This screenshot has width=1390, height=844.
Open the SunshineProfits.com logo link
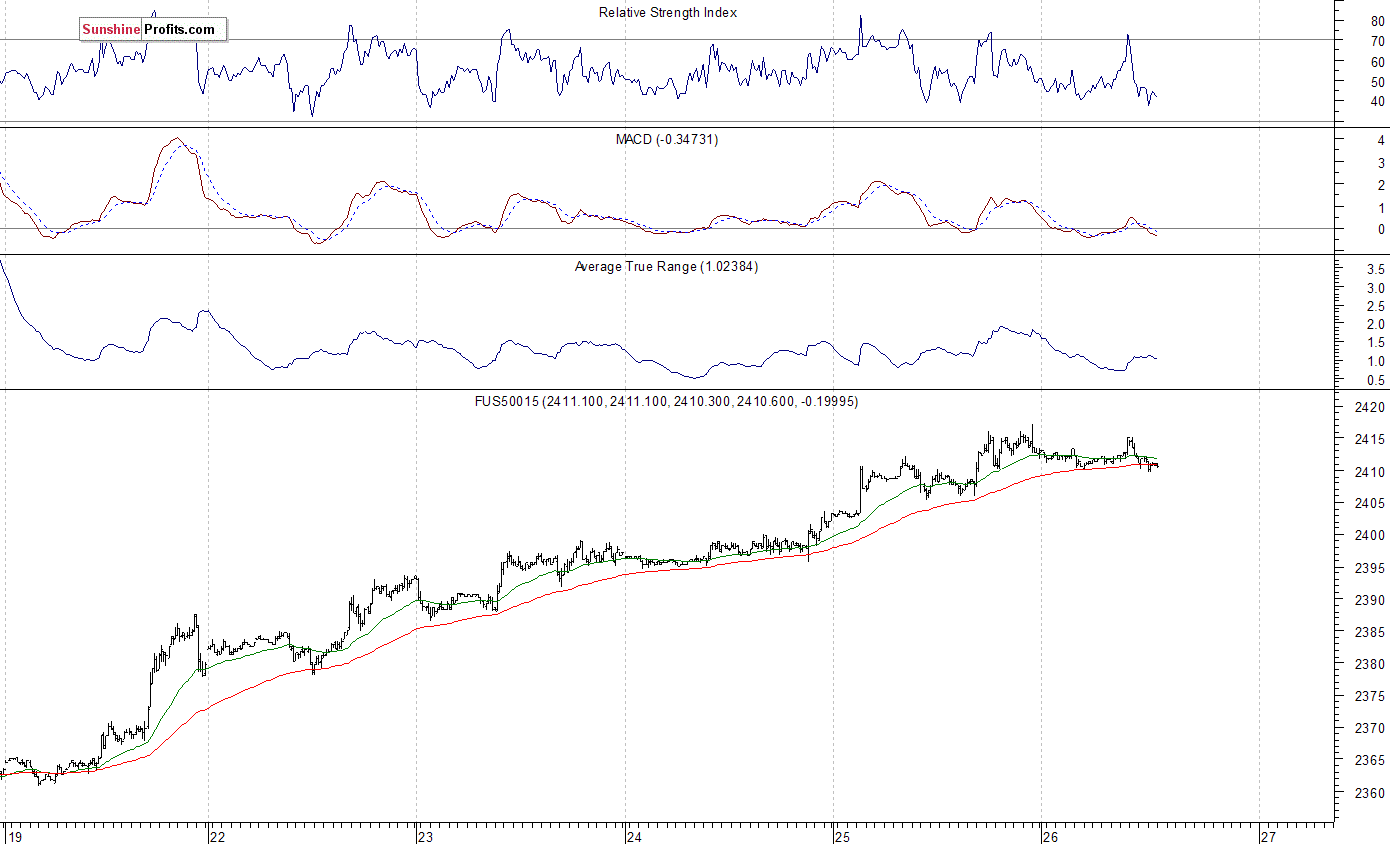(153, 30)
